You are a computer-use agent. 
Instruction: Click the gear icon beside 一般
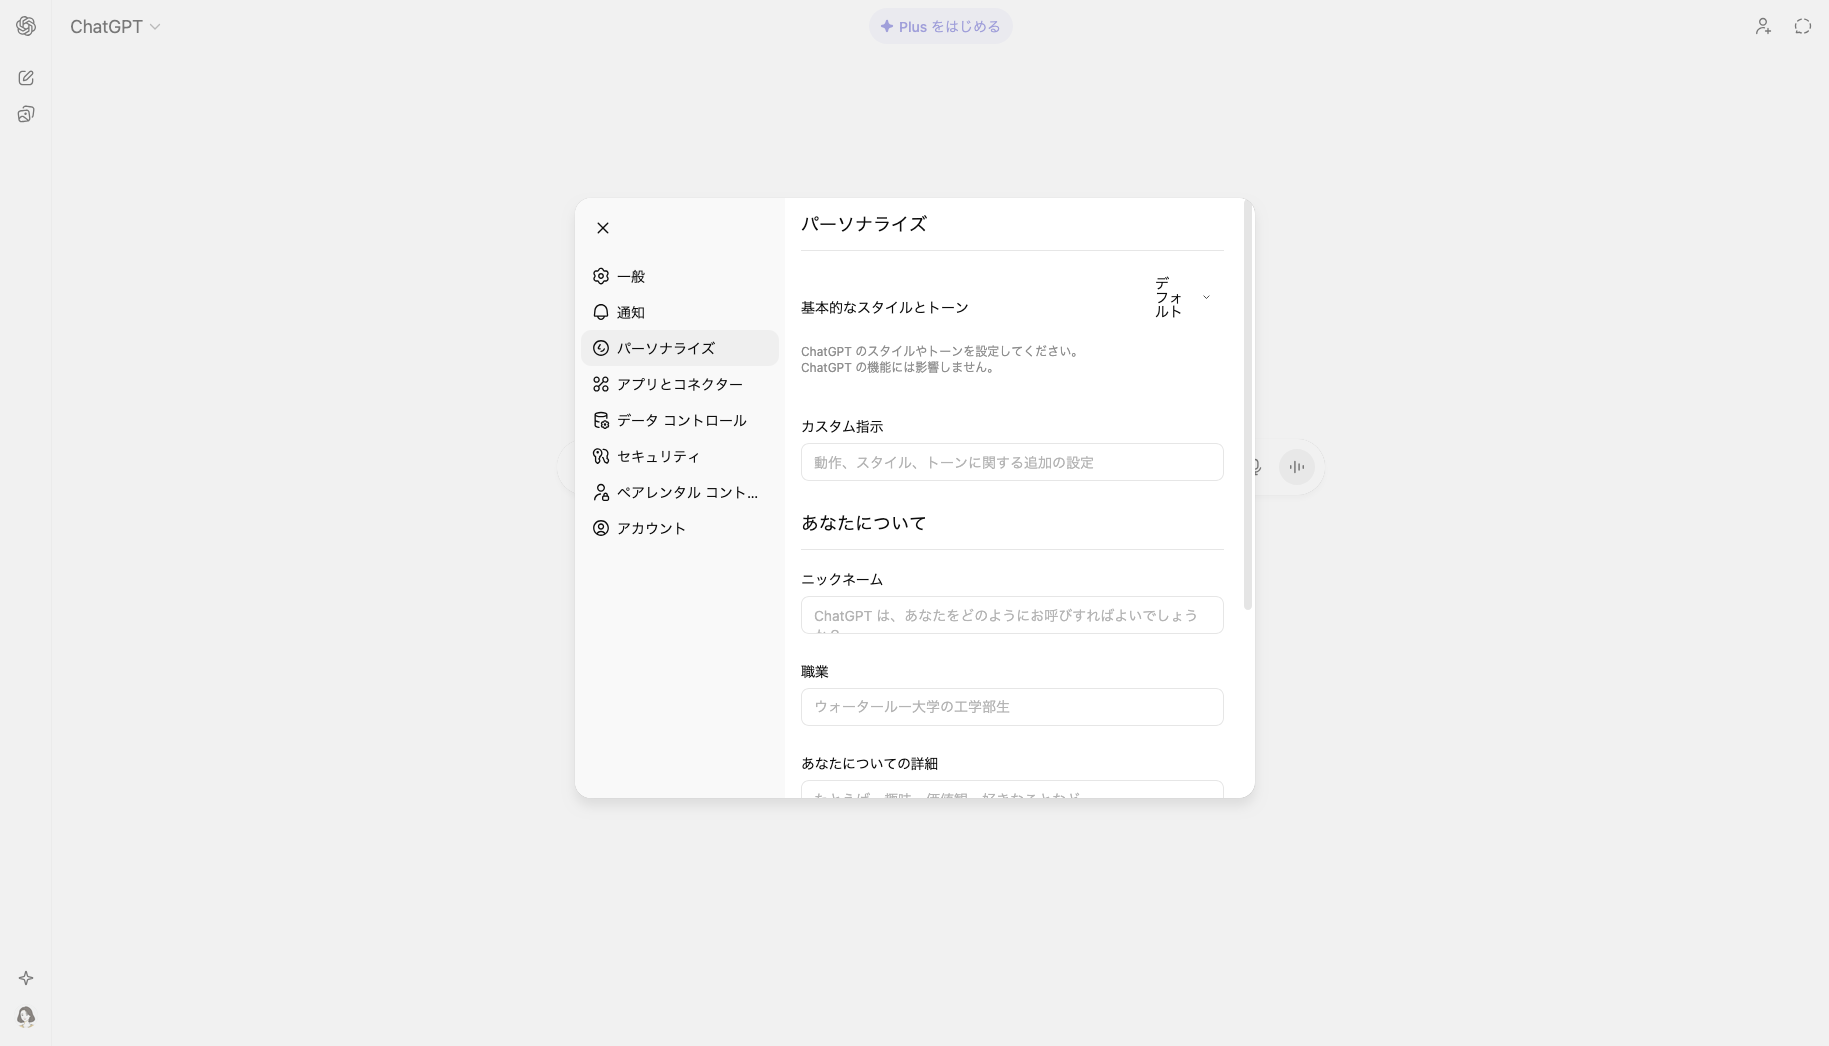[x=601, y=276]
